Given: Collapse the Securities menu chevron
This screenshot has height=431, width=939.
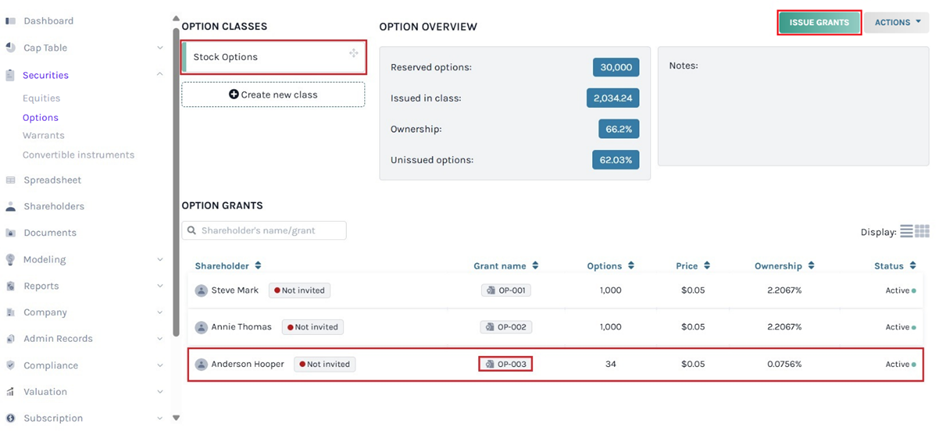Looking at the screenshot, I should (160, 74).
